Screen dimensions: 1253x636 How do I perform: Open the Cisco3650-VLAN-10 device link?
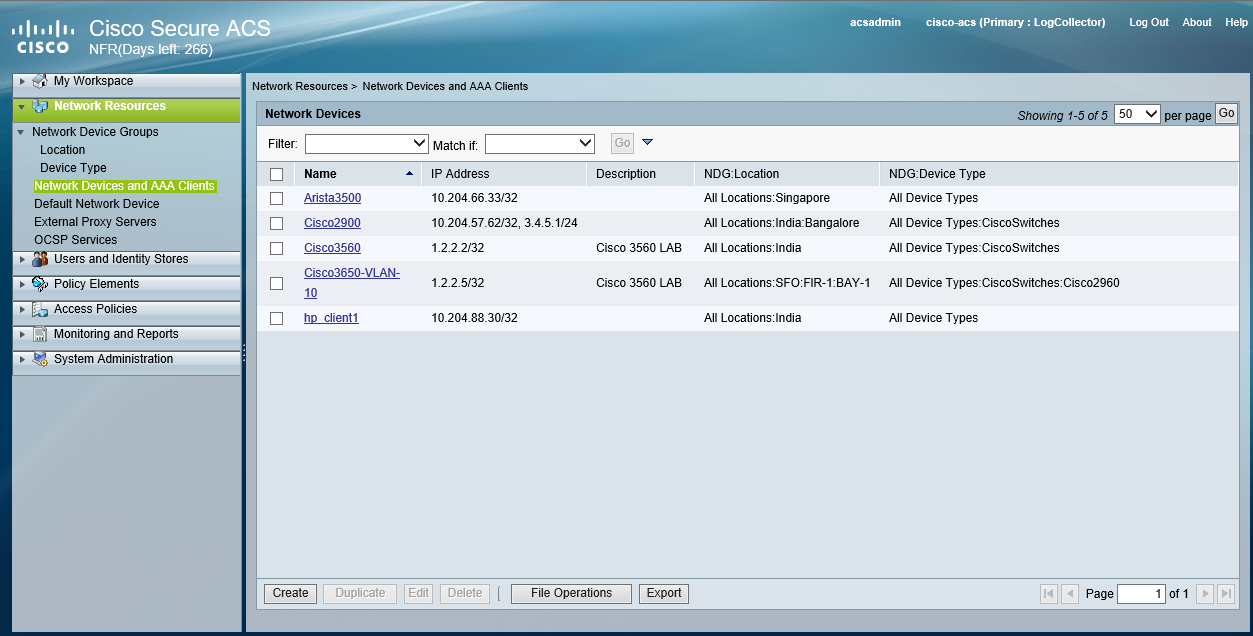click(352, 283)
